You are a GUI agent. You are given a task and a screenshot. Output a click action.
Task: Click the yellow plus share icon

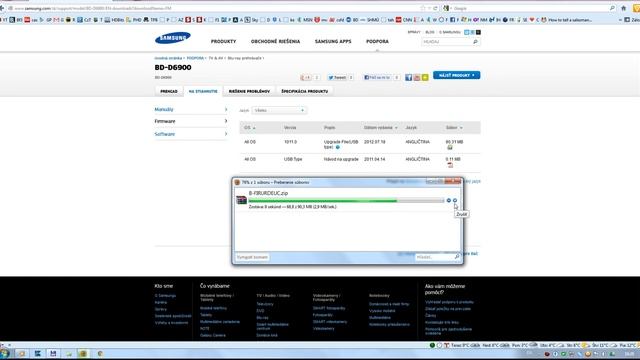tap(425, 77)
